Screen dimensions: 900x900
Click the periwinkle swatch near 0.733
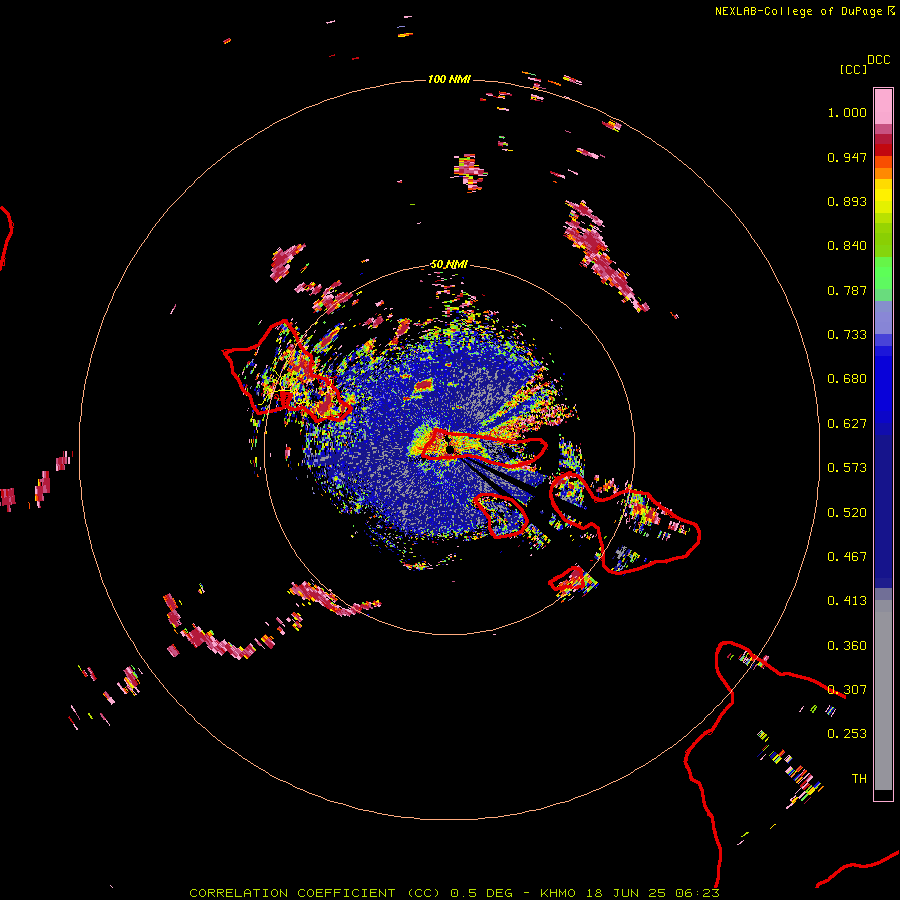[x=883, y=317]
